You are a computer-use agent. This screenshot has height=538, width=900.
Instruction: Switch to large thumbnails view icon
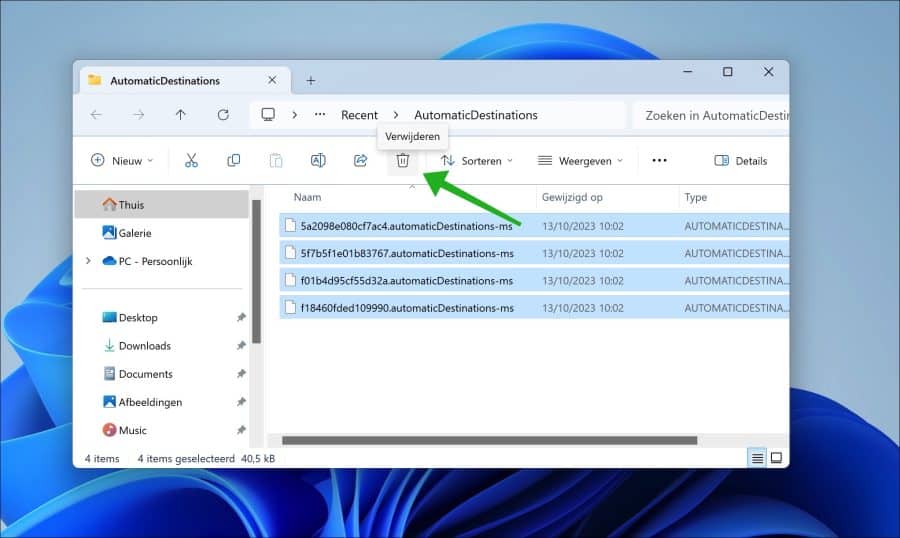point(776,458)
